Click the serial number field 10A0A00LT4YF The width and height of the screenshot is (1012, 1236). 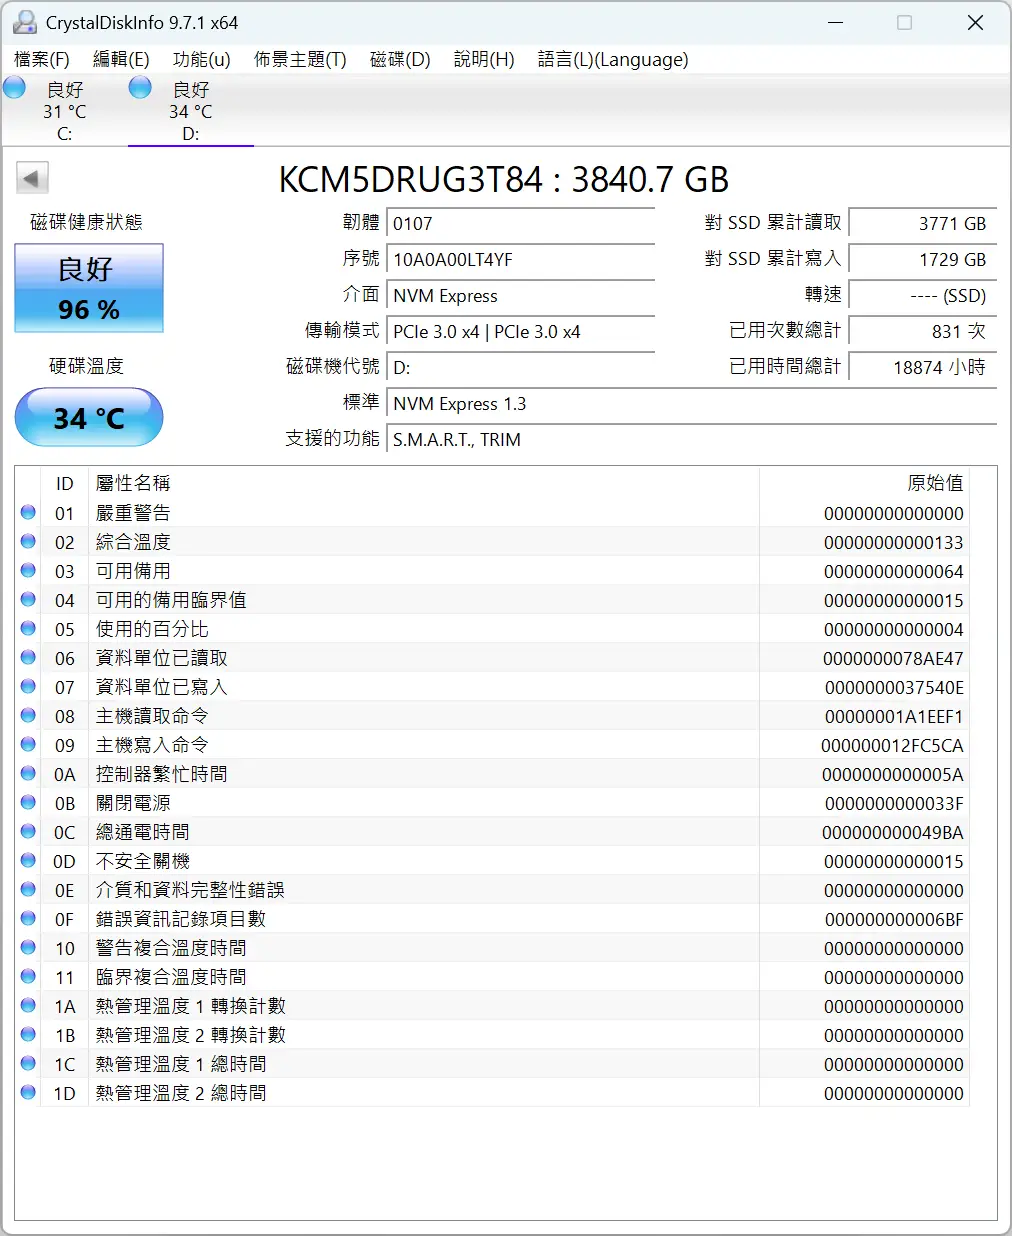[x=520, y=260]
